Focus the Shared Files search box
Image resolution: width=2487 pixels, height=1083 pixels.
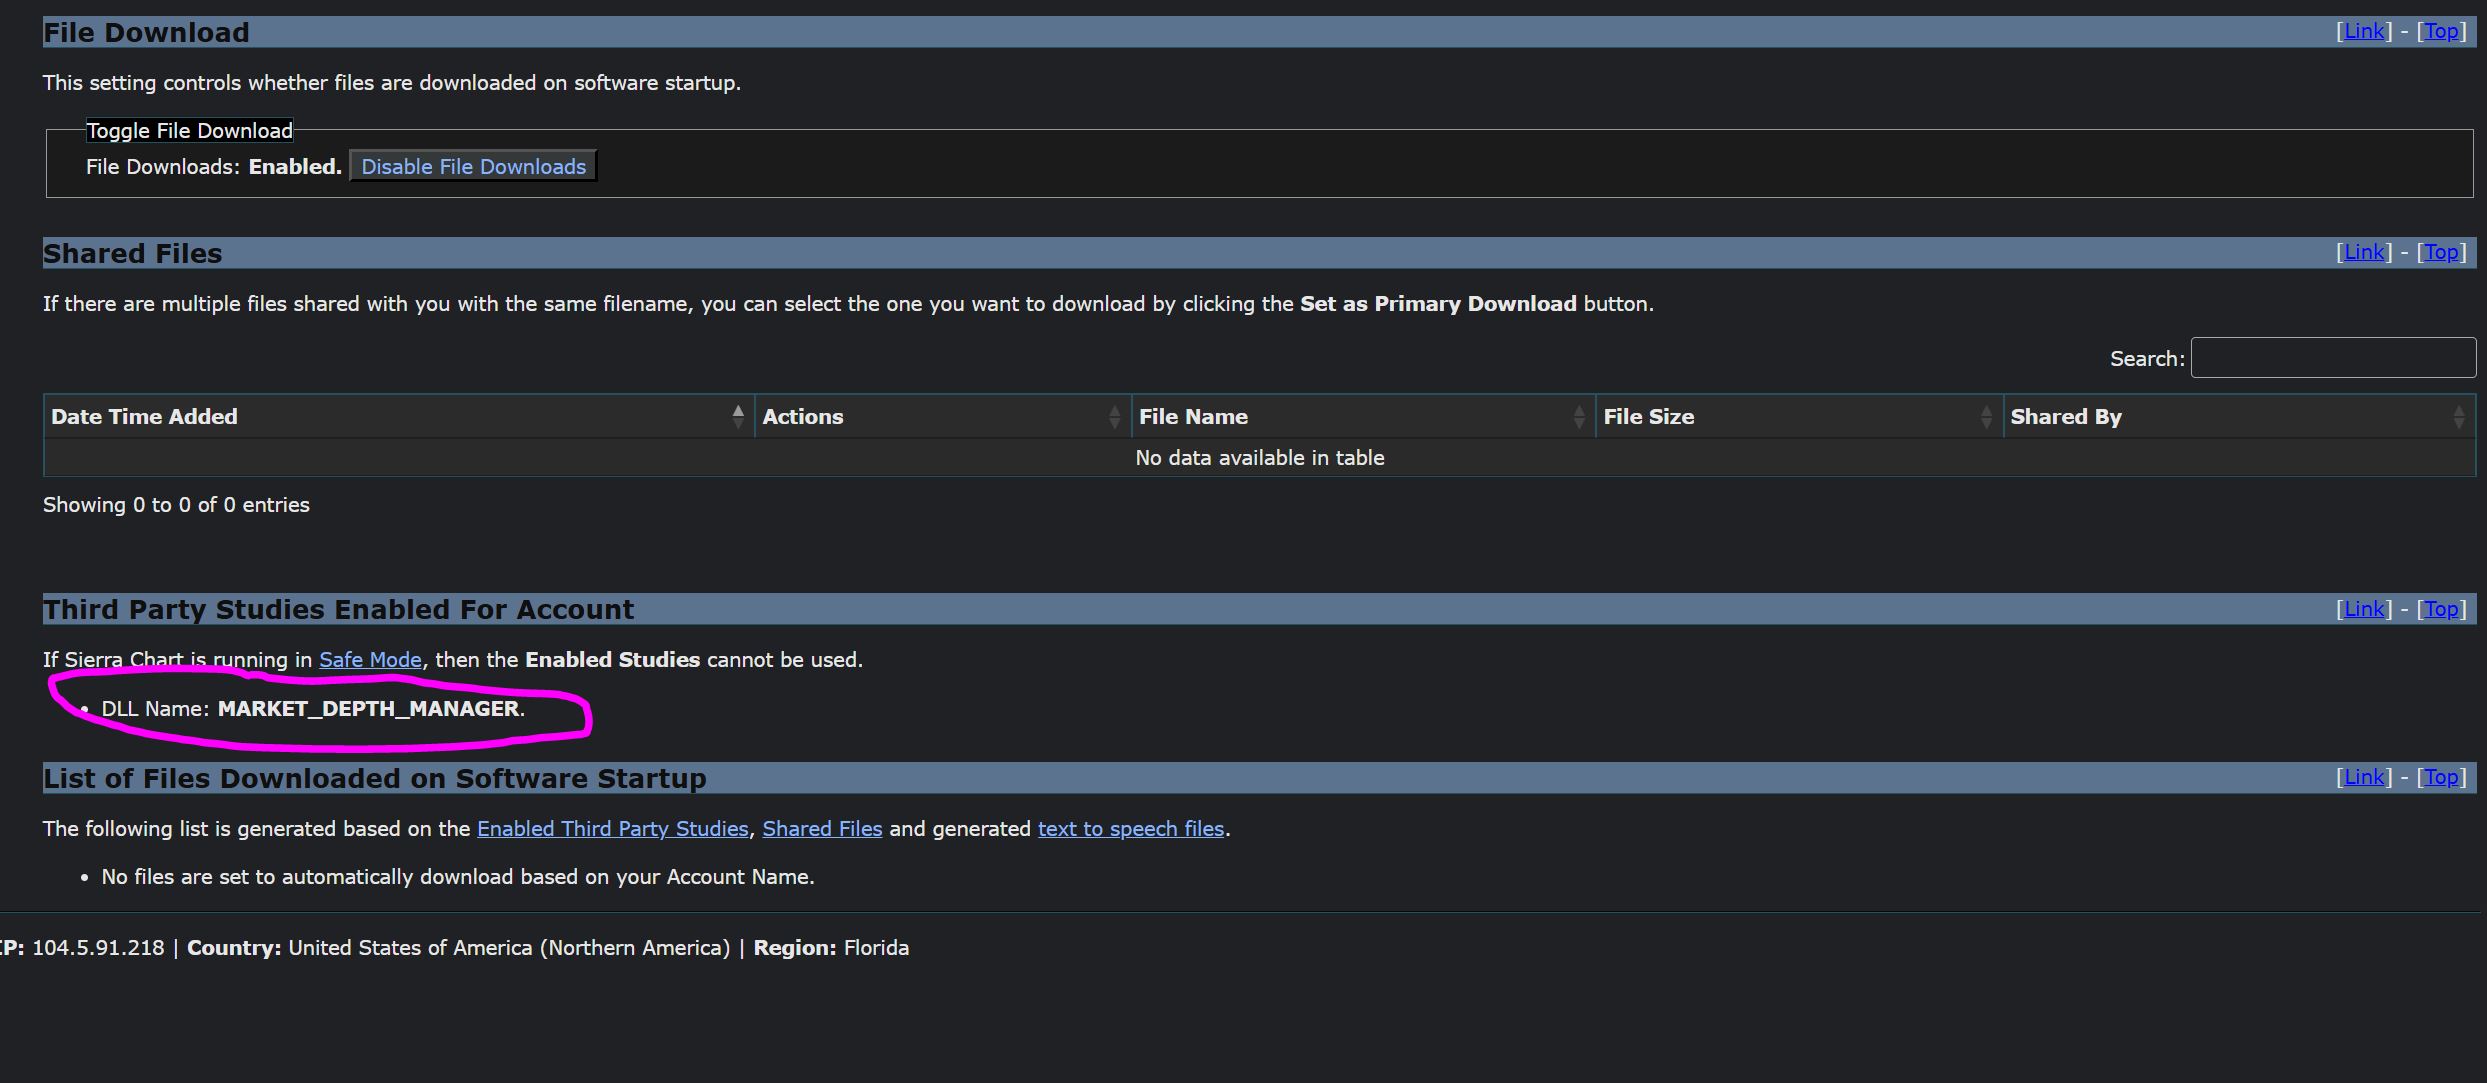click(2332, 358)
